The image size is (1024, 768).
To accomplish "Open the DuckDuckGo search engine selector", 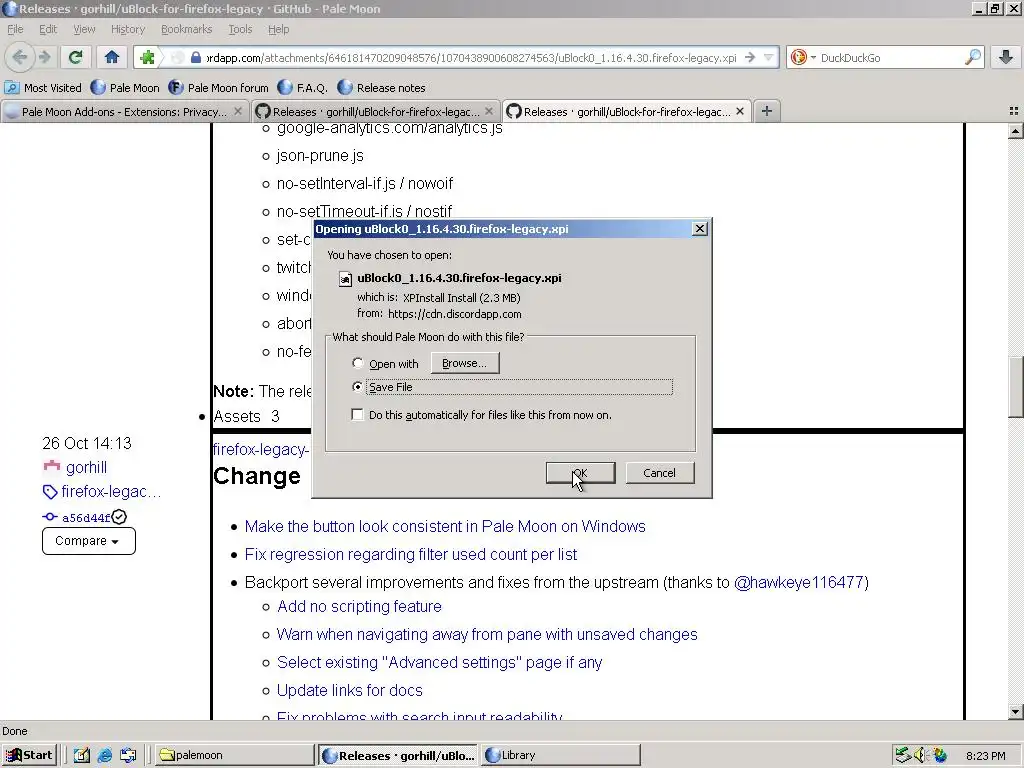I will coord(803,57).
